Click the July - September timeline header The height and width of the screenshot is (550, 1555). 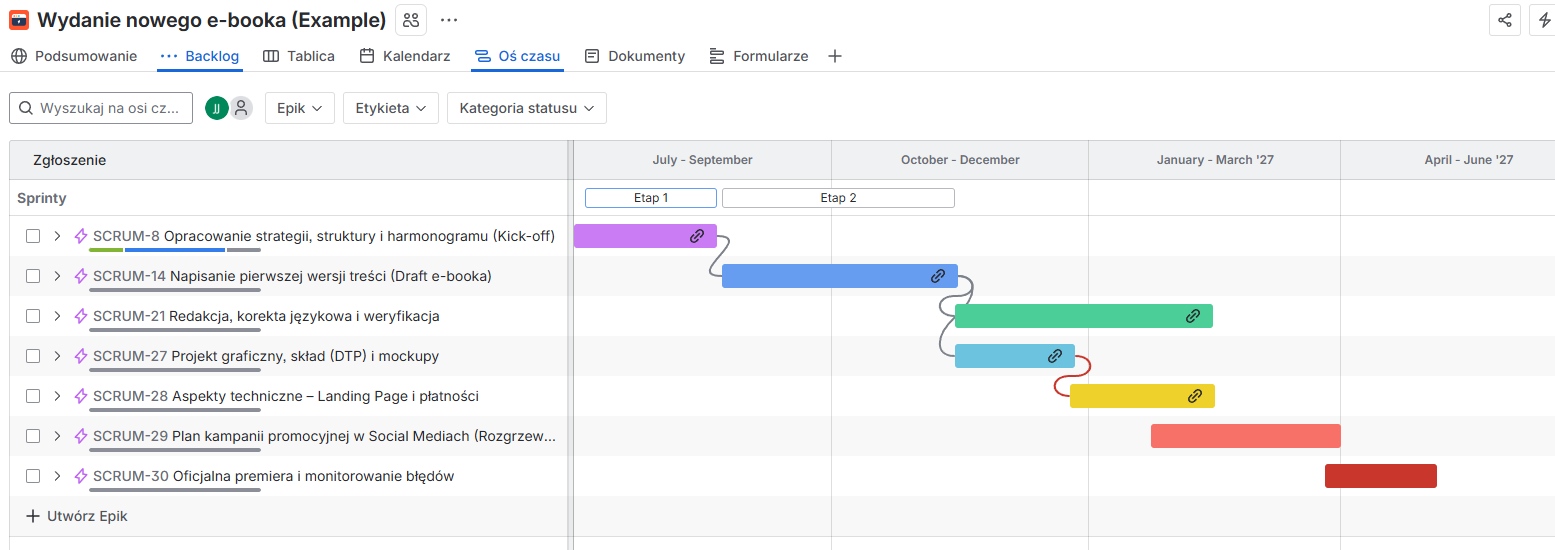point(702,160)
